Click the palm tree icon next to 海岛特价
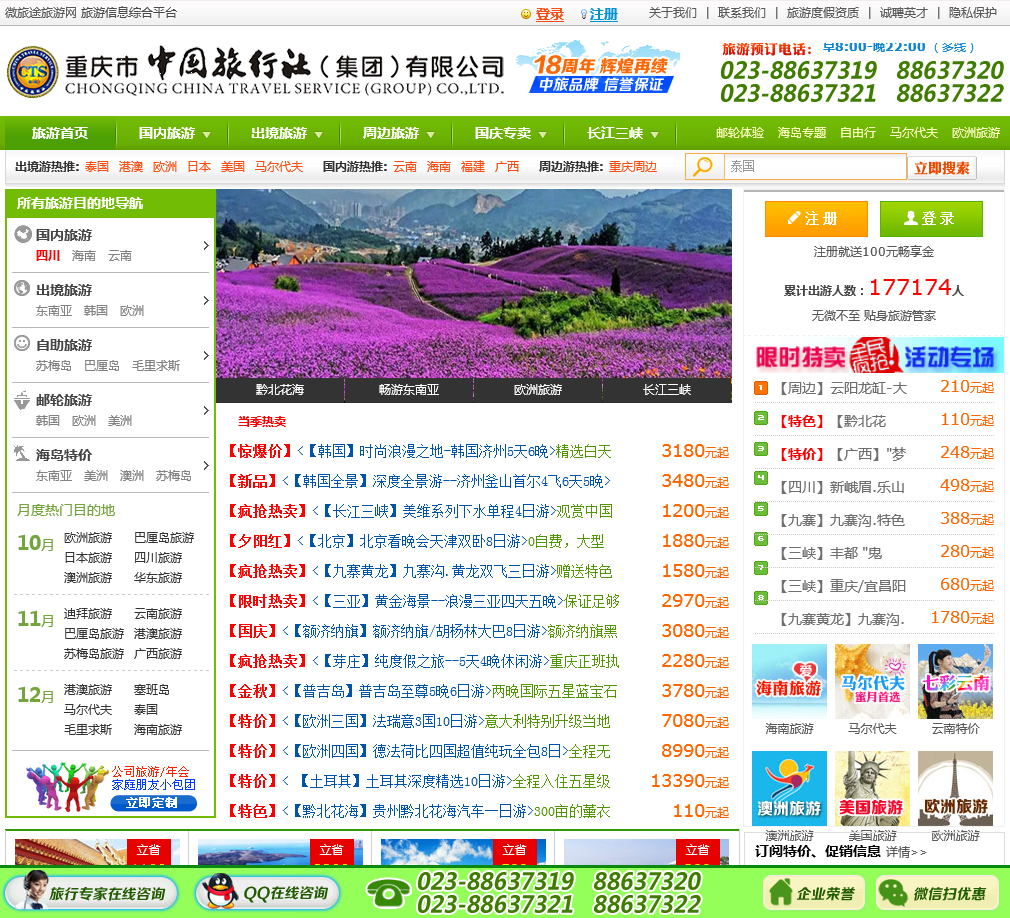Image resolution: width=1010 pixels, height=918 pixels. click(22, 454)
